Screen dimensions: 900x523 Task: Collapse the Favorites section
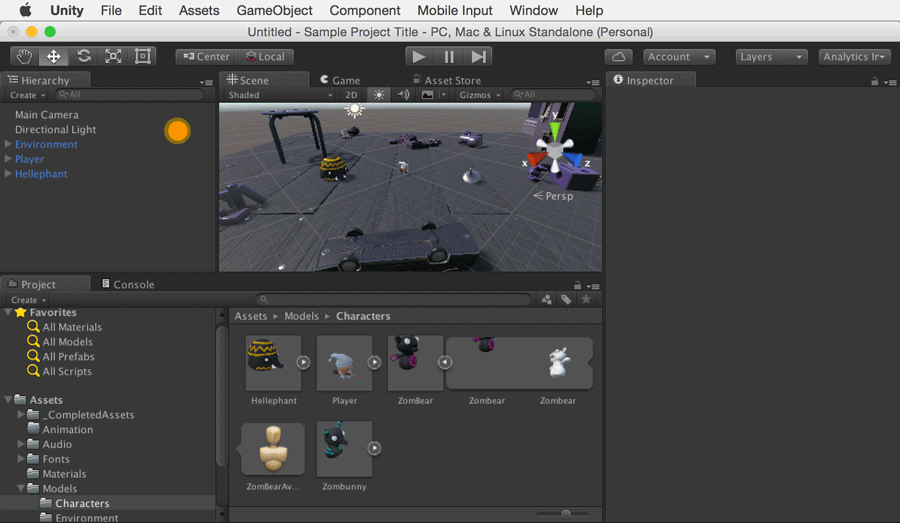point(8,312)
